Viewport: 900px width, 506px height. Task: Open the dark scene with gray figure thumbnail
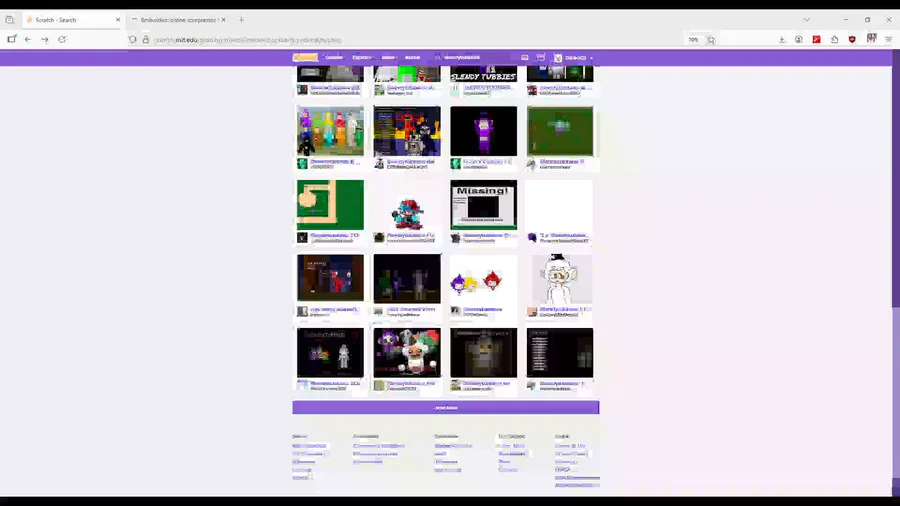click(x=407, y=278)
